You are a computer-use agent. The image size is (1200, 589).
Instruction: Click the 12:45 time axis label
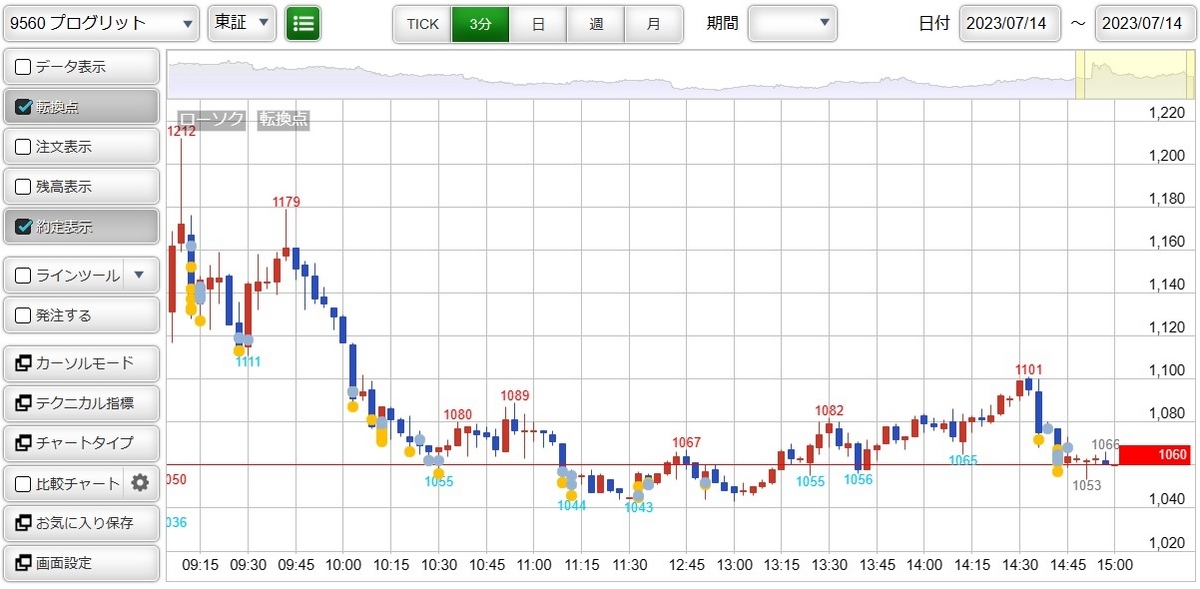(685, 564)
